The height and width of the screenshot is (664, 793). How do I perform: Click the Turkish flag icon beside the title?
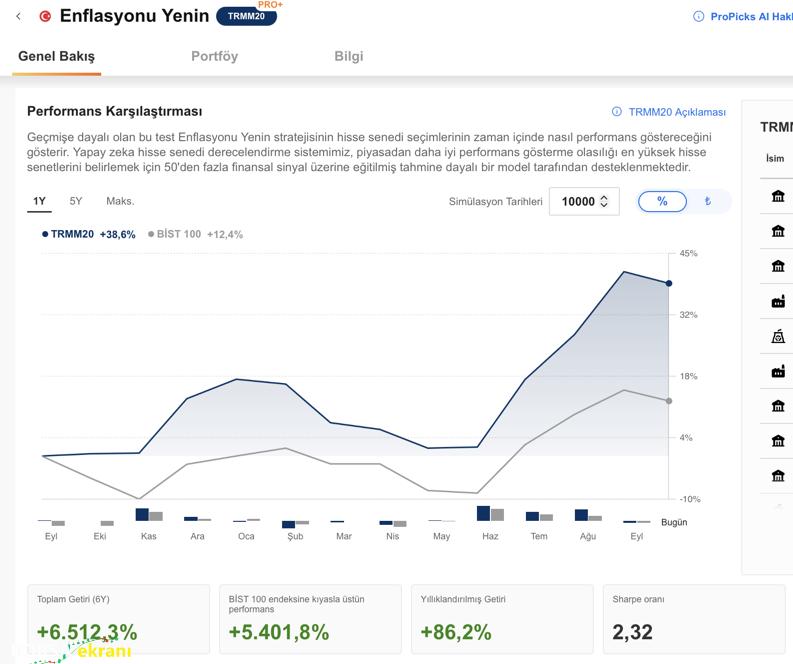[45, 16]
